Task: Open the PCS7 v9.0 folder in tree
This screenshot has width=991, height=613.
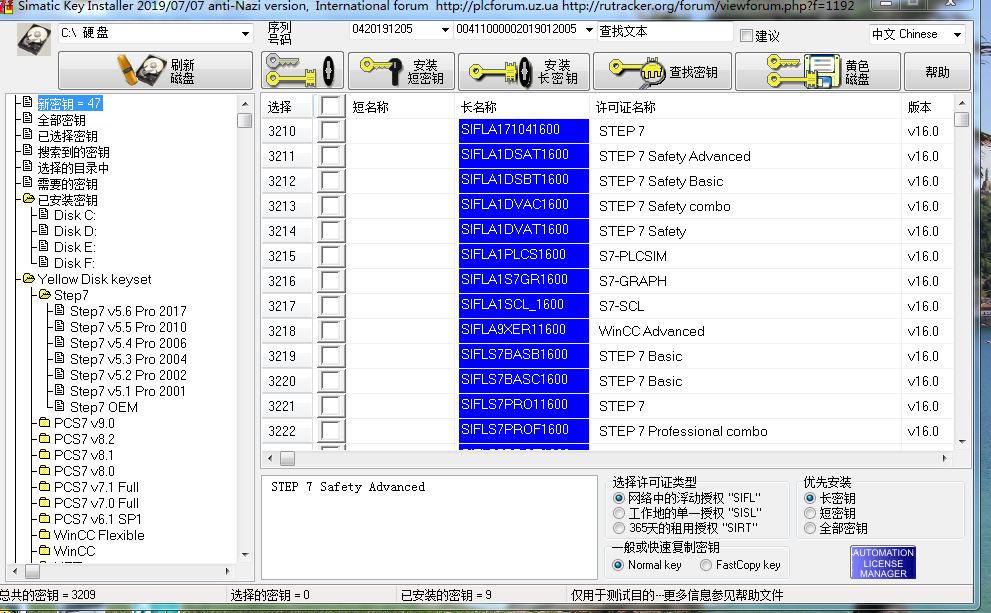Action: (x=84, y=423)
